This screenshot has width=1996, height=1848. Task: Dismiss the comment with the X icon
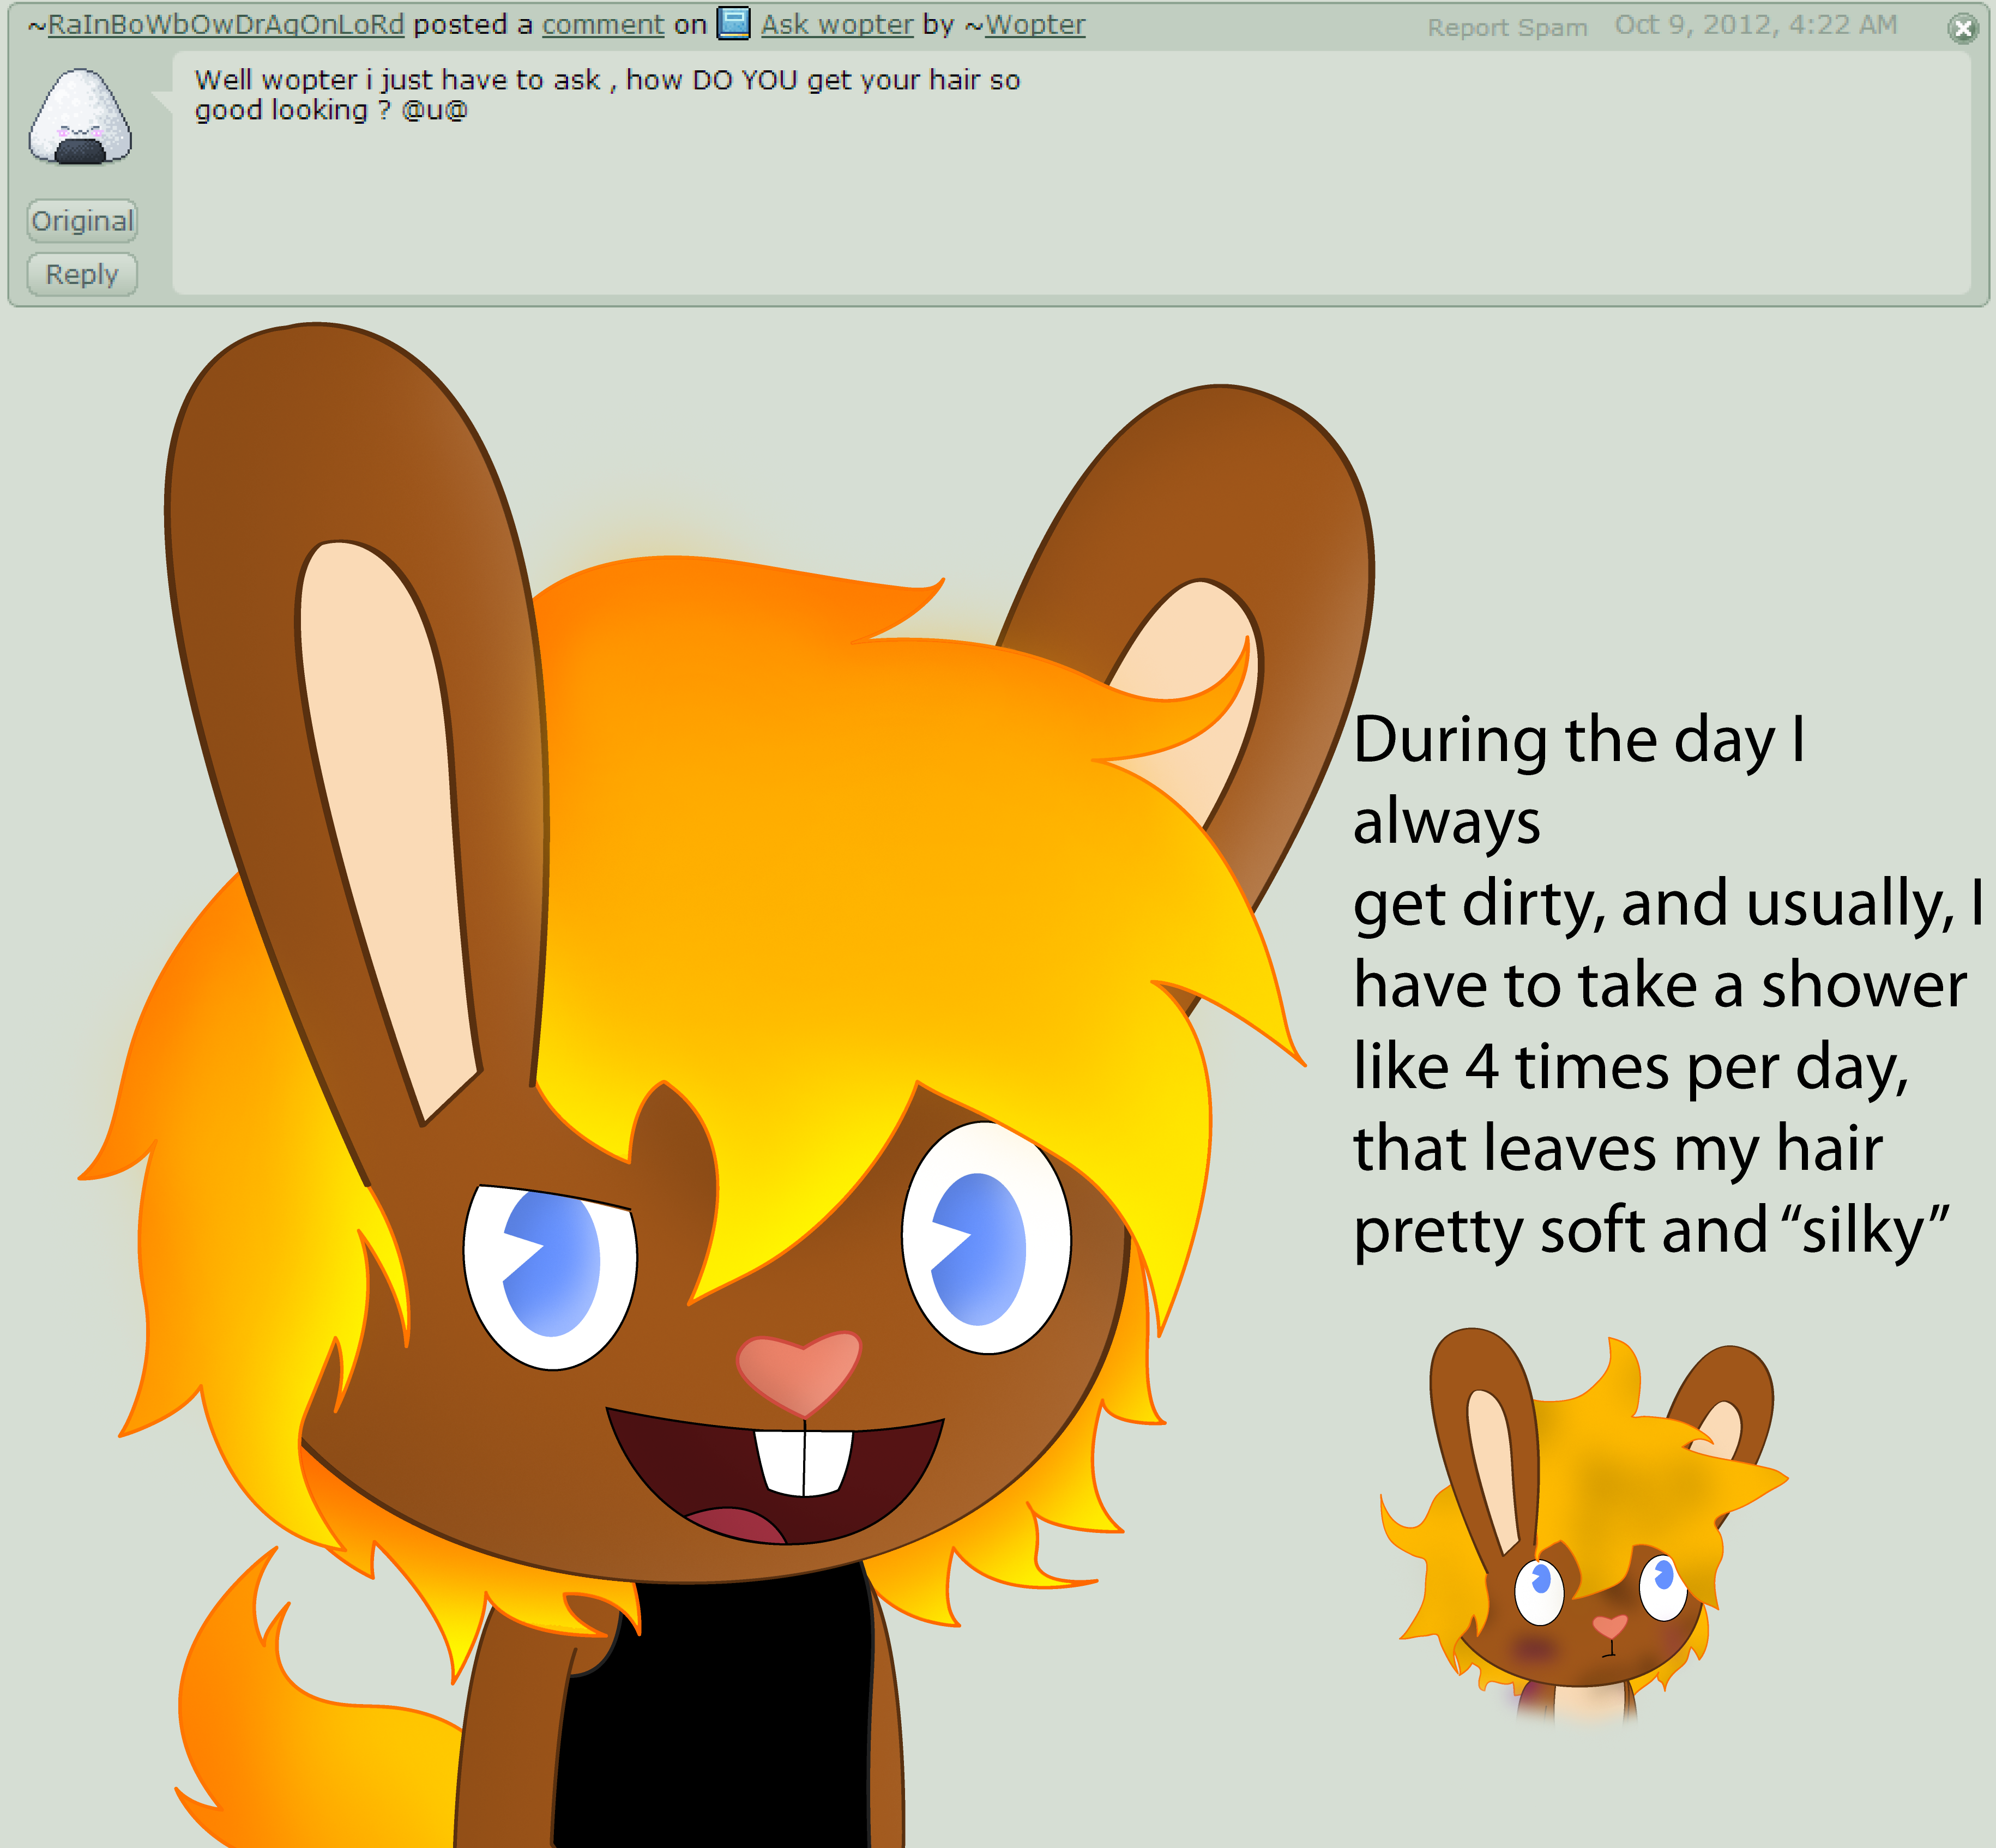click(x=1962, y=28)
